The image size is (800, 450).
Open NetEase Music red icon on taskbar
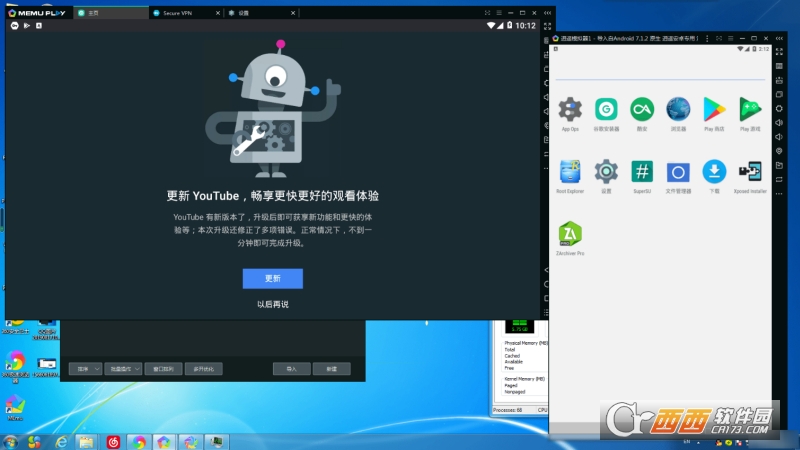(x=113, y=442)
